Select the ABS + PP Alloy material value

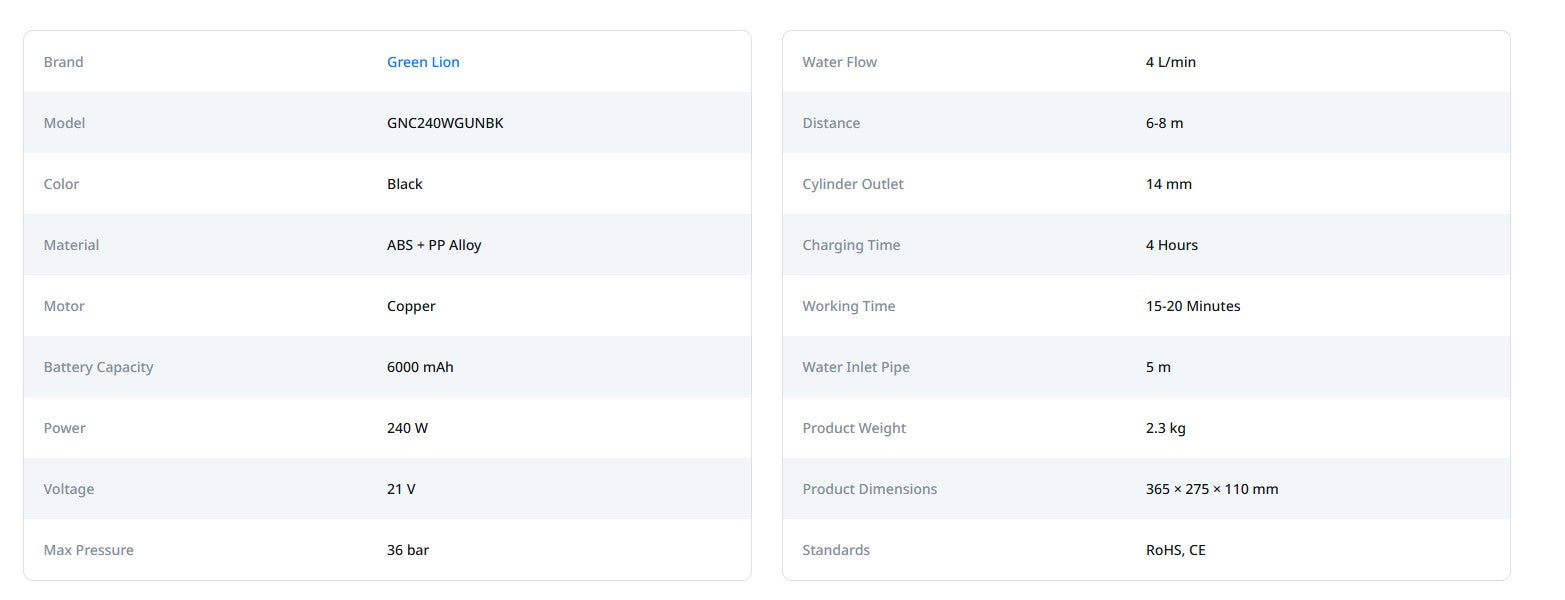coord(434,245)
